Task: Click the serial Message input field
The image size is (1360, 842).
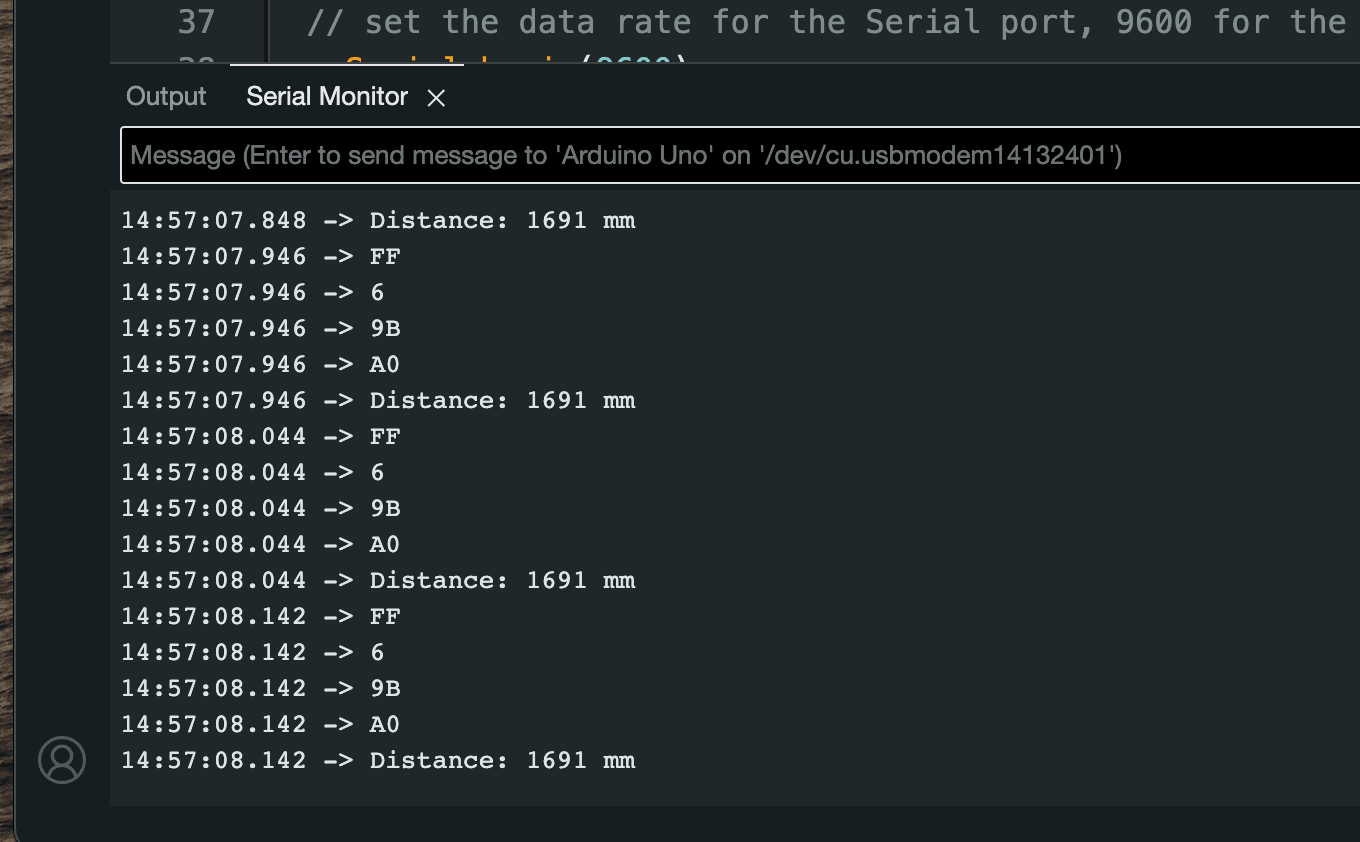Action: pos(740,156)
